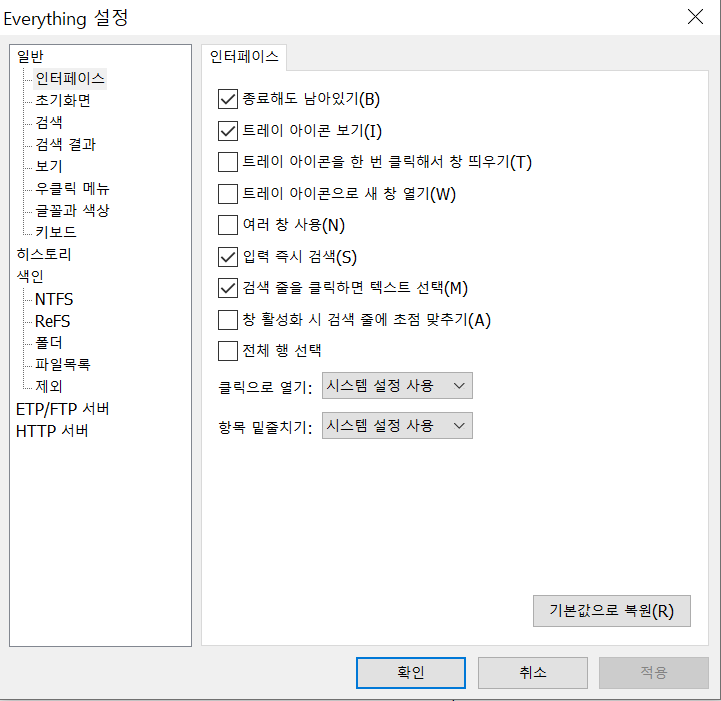Select 색인 in the tree
The width and height of the screenshot is (721, 701).
click(30, 276)
